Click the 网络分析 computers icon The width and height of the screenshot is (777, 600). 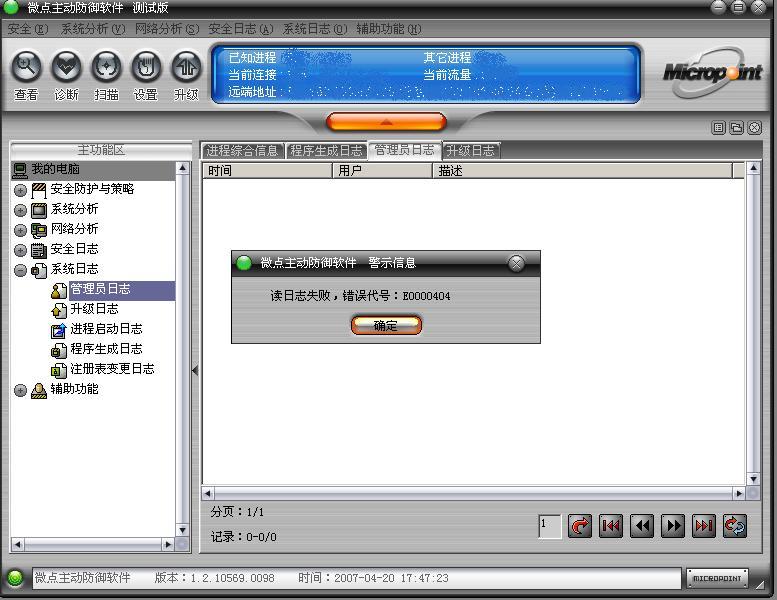point(39,230)
